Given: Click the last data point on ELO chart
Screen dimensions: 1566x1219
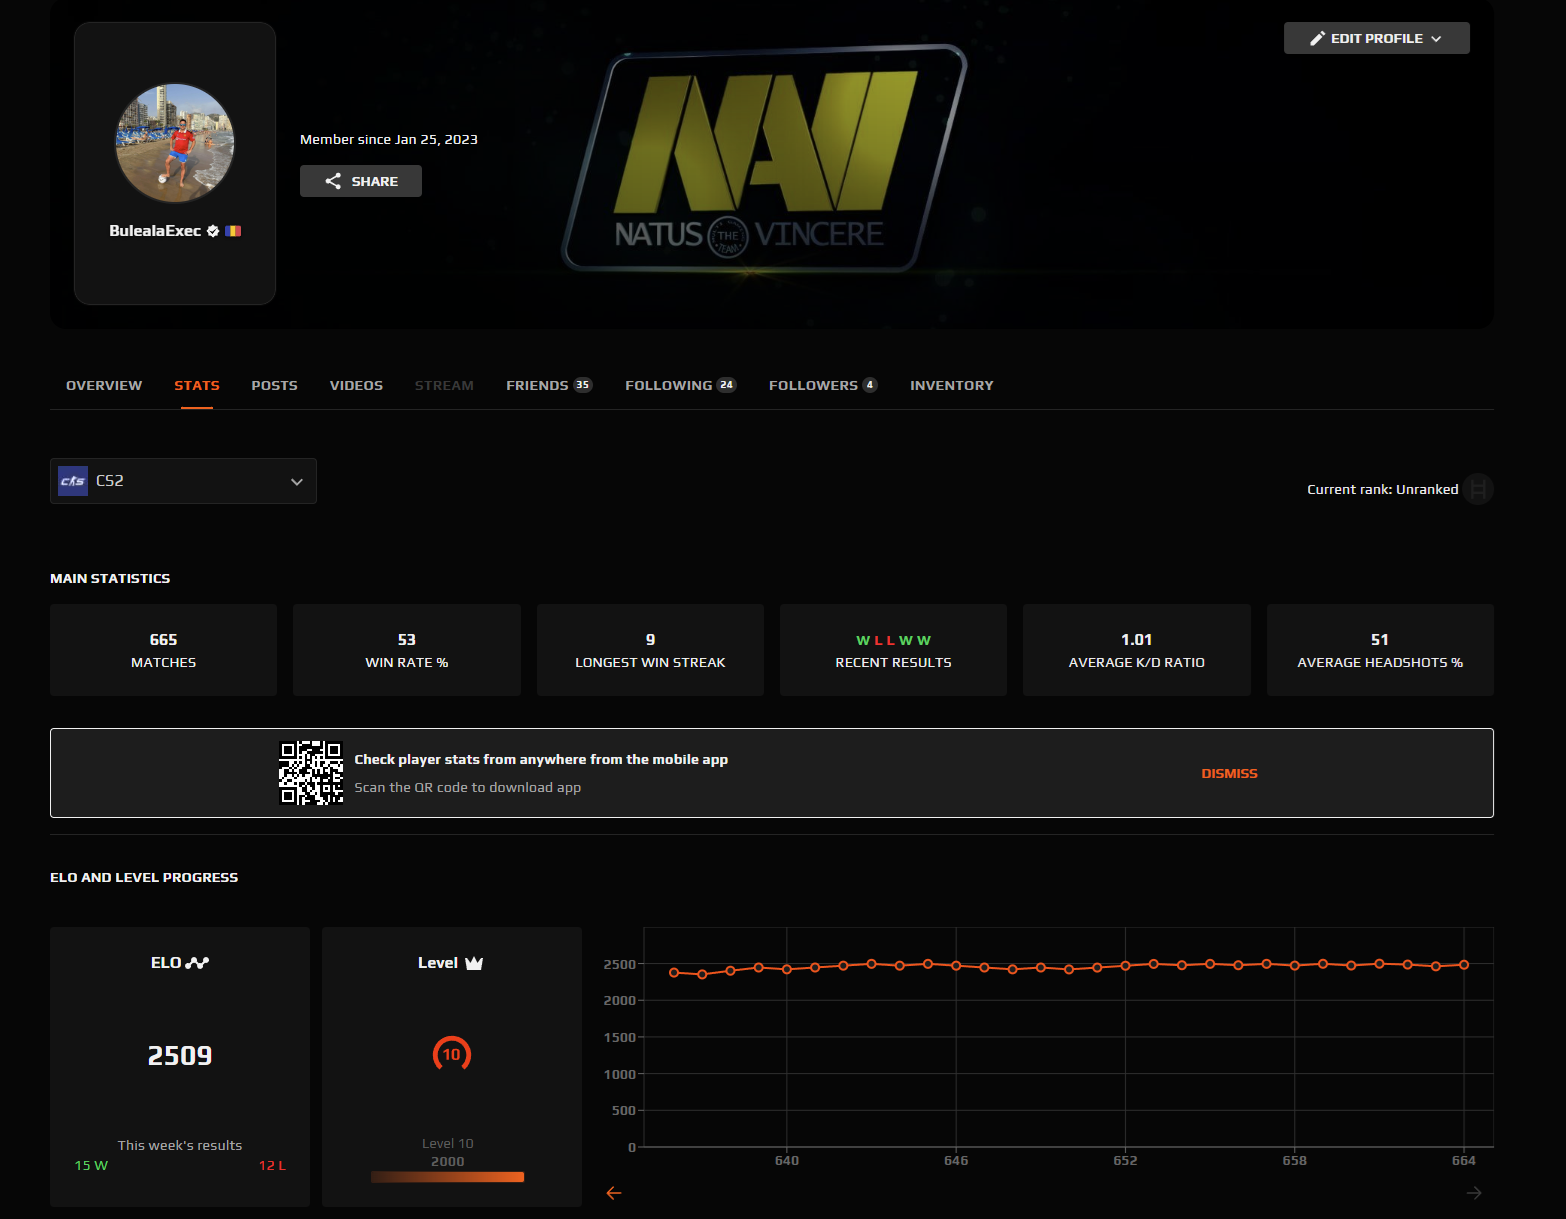Looking at the screenshot, I should pyautogui.click(x=1464, y=965).
